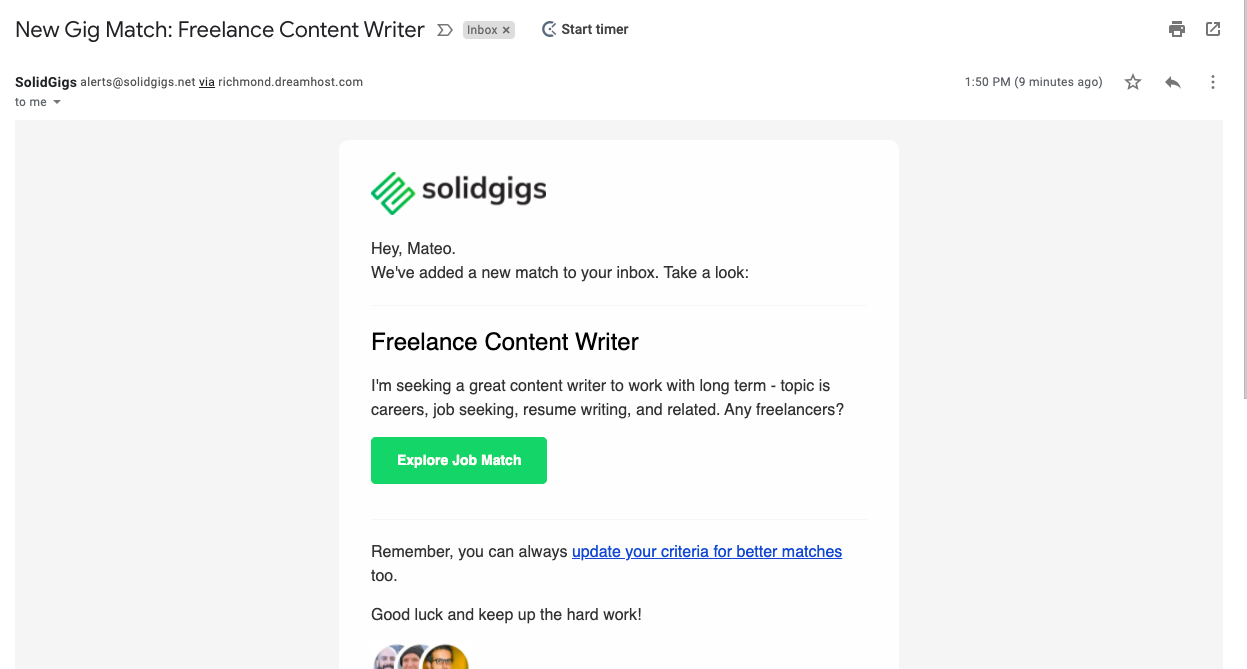
Task: Remove the Inbox label with its X
Action: pyautogui.click(x=507, y=30)
